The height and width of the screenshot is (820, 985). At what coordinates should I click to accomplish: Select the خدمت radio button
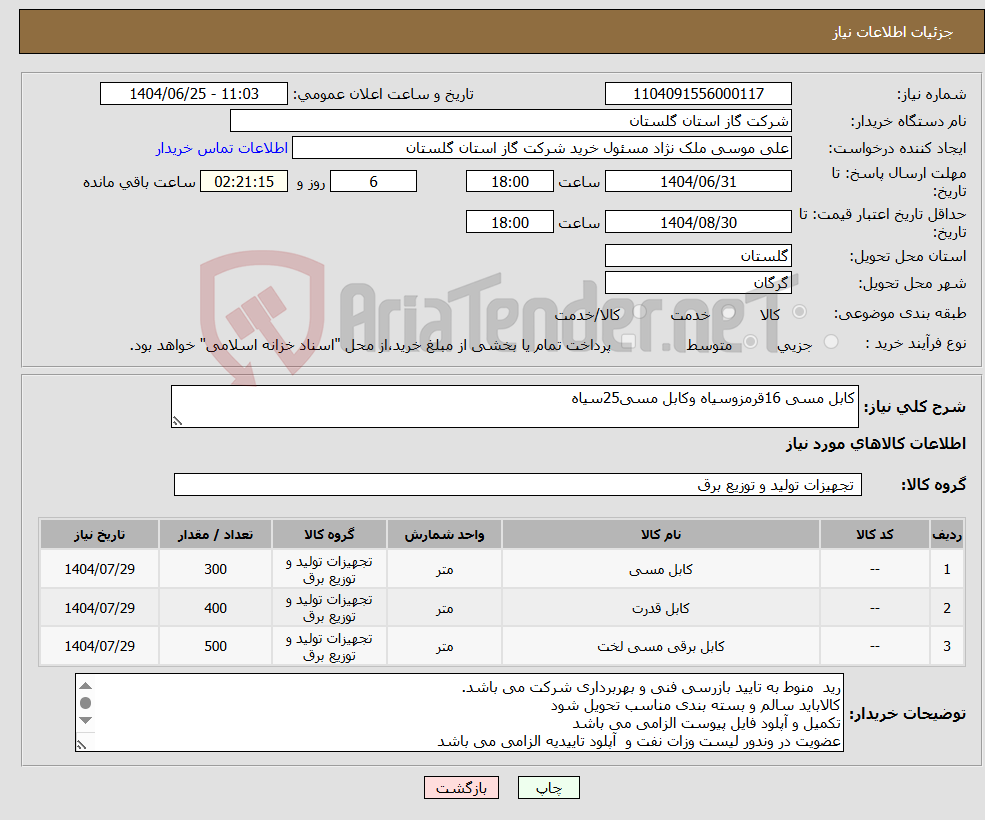[727, 311]
